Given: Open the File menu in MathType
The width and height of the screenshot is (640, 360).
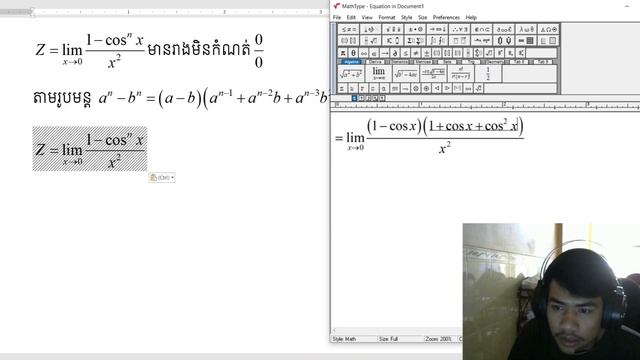Looking at the screenshot, I should (x=337, y=18).
